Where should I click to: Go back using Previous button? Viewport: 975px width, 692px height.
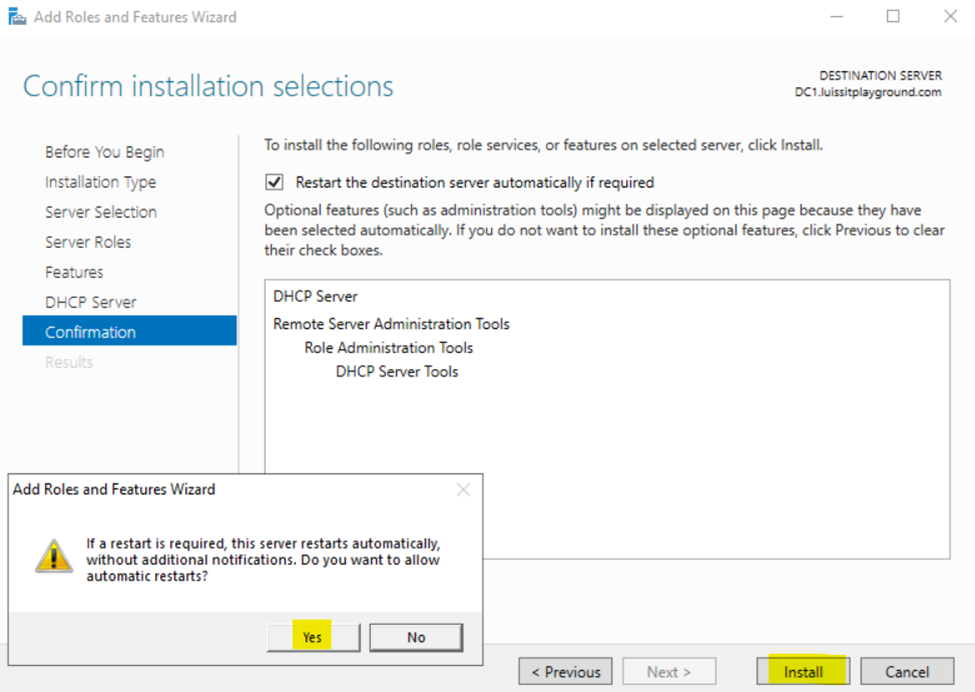pos(565,671)
